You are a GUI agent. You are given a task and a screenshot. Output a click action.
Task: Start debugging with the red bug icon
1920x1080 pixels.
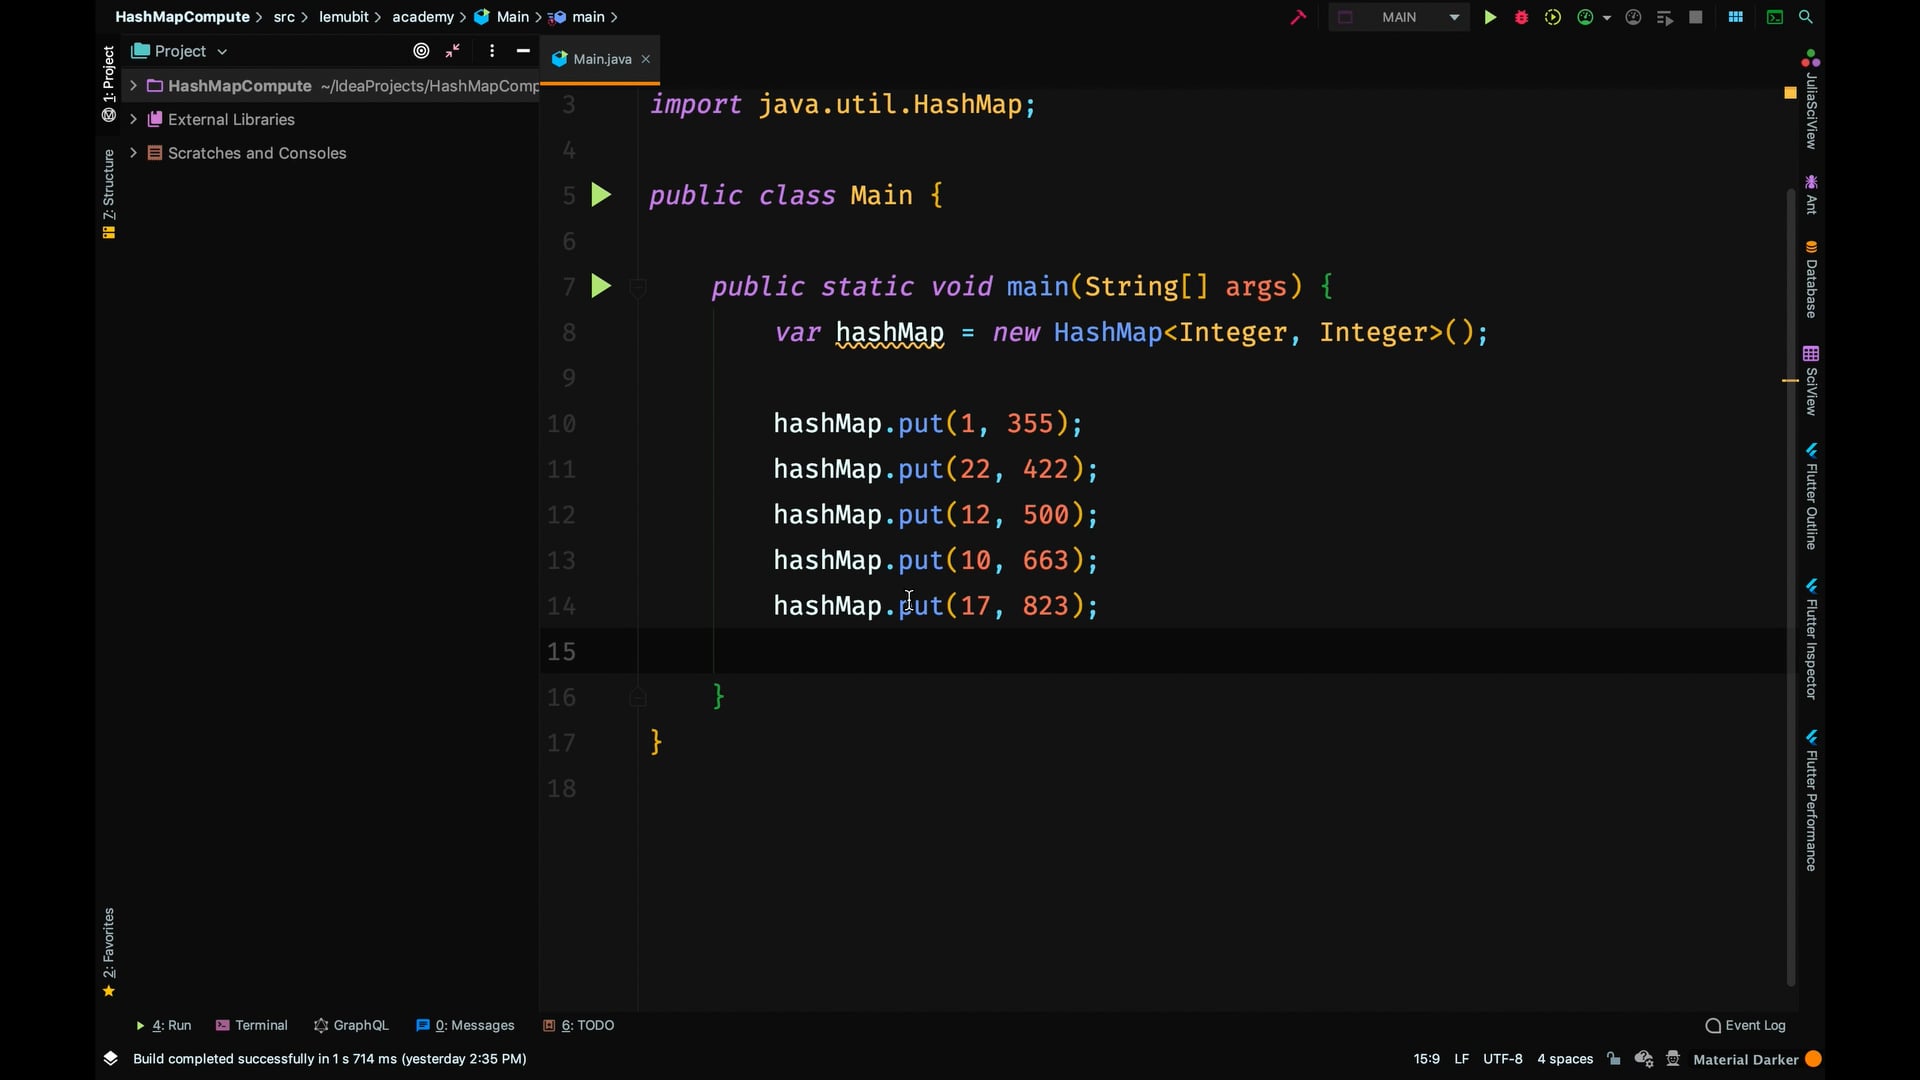pyautogui.click(x=1521, y=17)
